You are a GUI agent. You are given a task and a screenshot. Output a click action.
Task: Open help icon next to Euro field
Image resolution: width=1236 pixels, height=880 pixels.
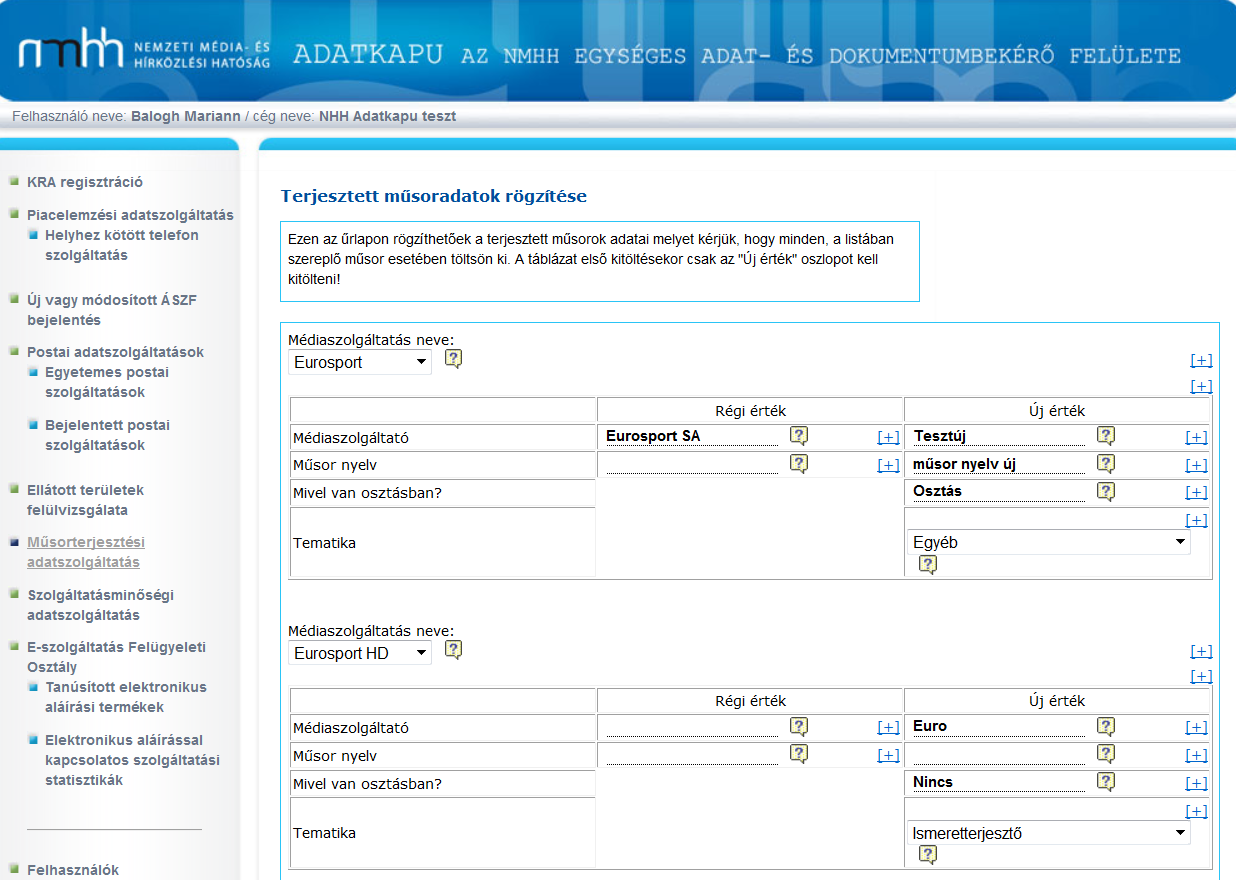coord(1105,726)
